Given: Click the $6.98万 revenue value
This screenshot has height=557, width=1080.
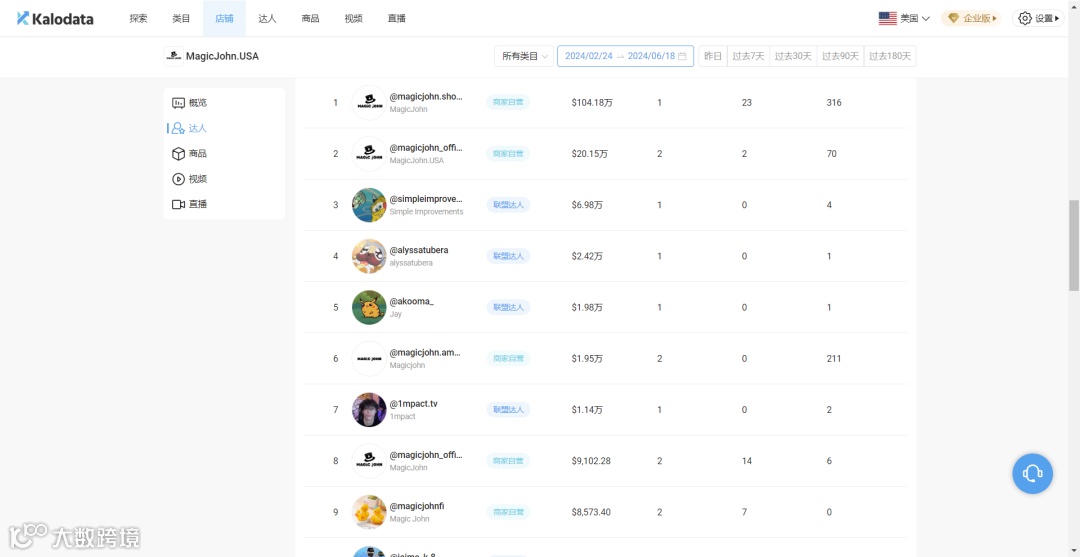Looking at the screenshot, I should (x=588, y=204).
